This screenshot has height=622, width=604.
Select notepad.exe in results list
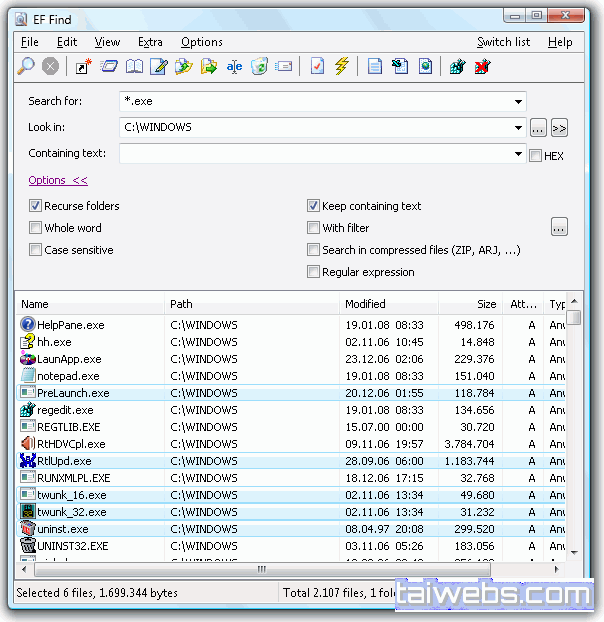pyautogui.click(x=68, y=376)
